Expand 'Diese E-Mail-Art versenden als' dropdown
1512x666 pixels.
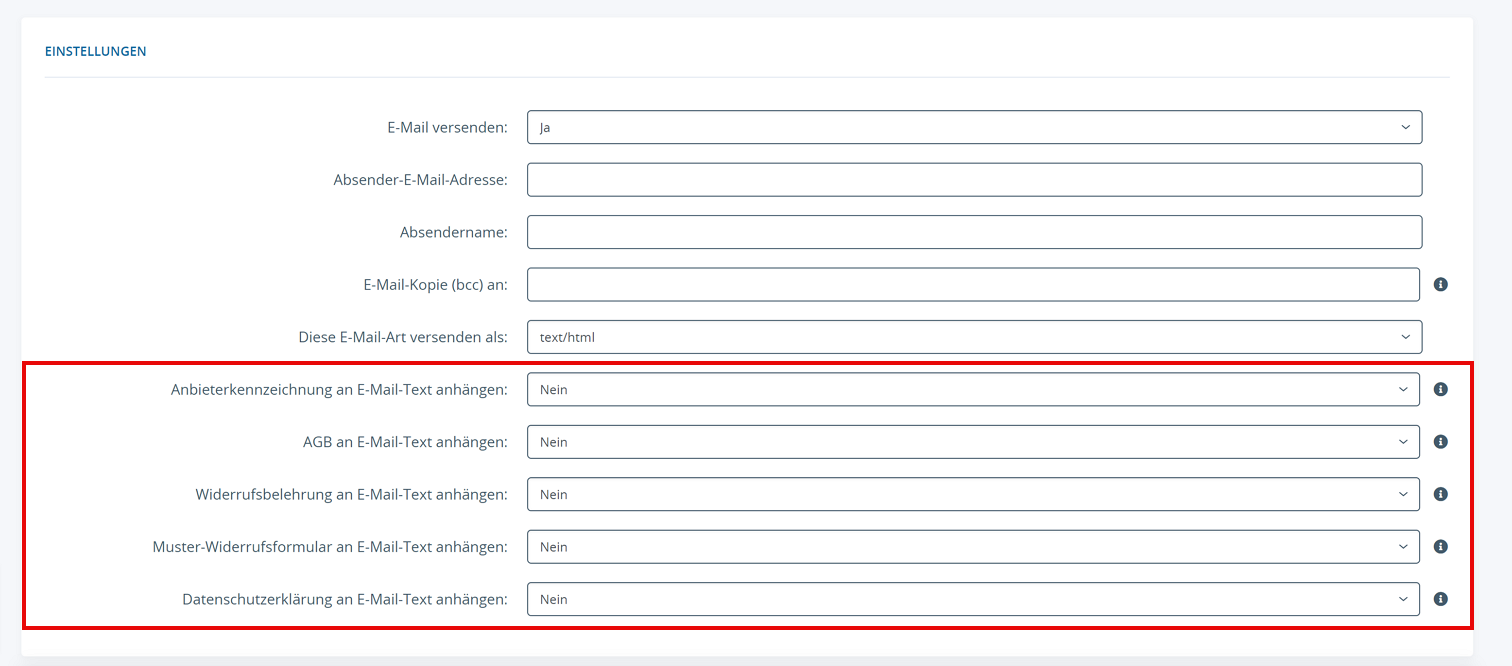[973, 337]
